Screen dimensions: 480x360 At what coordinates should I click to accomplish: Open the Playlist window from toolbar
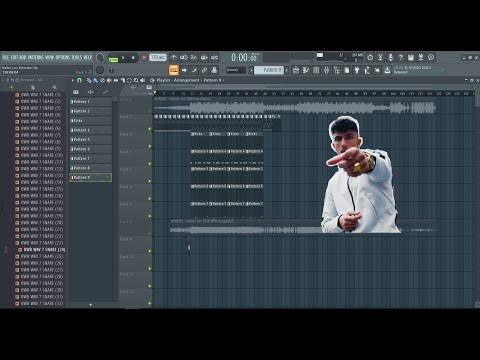click(x=296, y=70)
